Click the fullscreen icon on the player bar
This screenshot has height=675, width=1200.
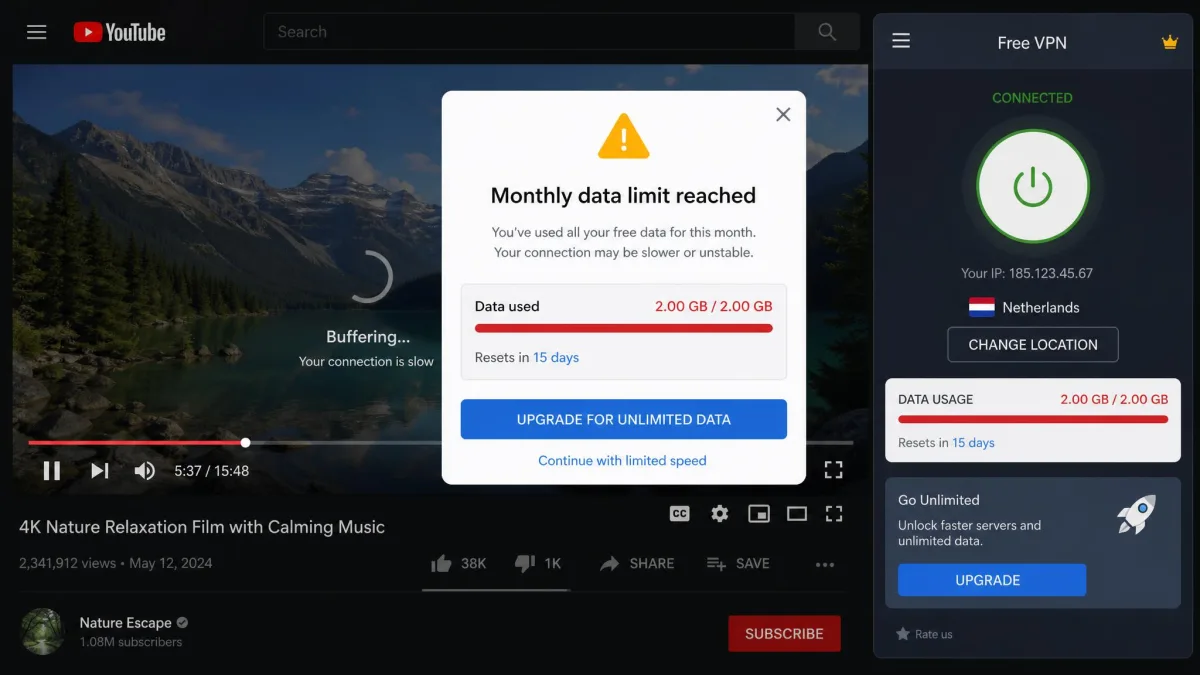coord(833,470)
